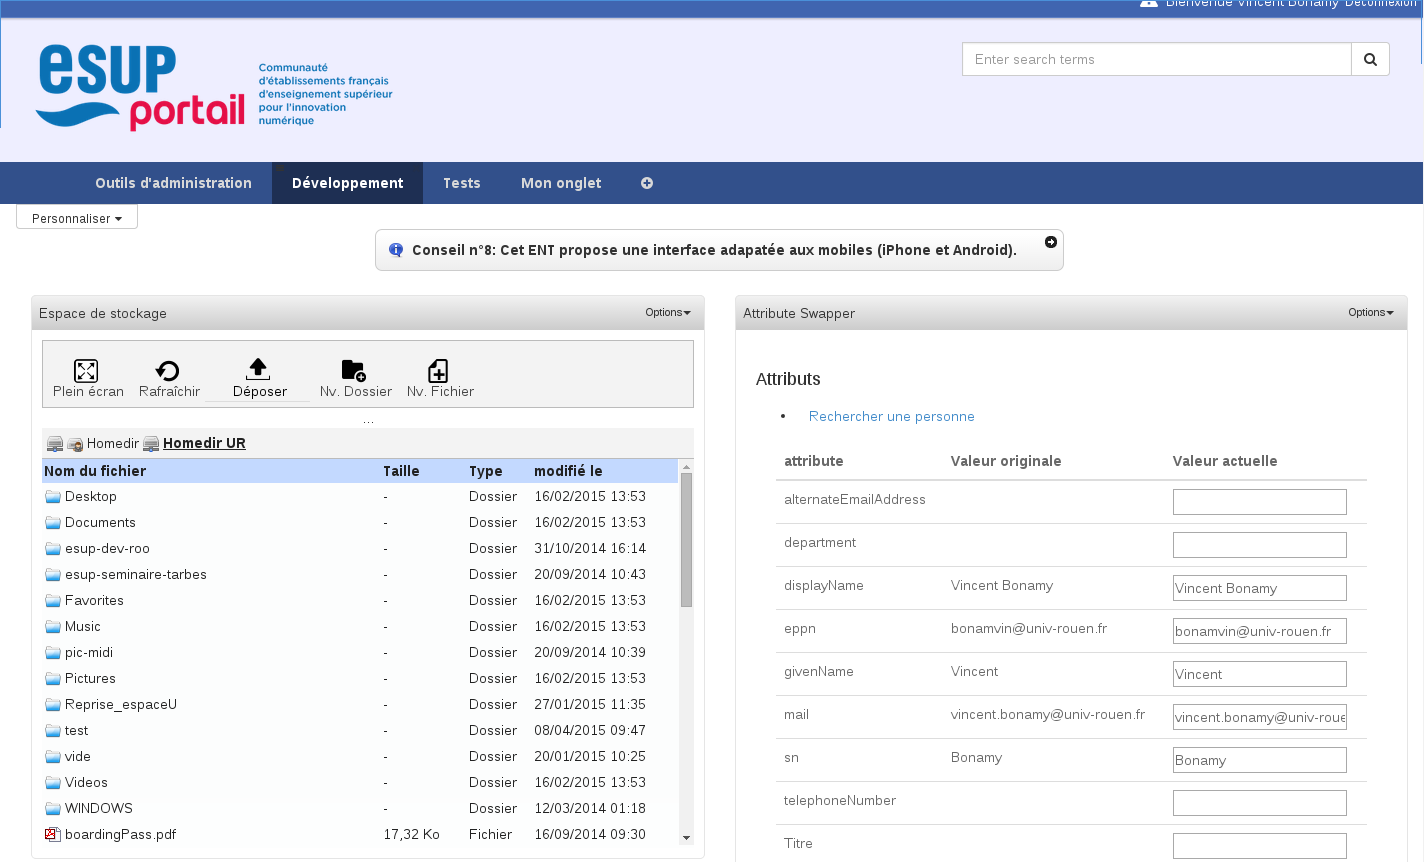Viewport: 1424px width, 862px height.
Task: Go to next tip using arrow icon
Action: (x=1051, y=242)
